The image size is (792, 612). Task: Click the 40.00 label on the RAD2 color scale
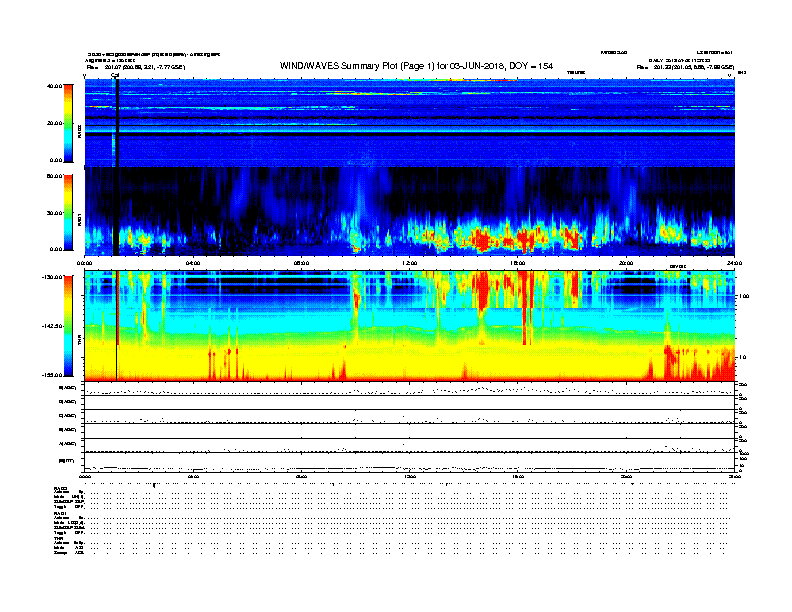click(x=54, y=86)
